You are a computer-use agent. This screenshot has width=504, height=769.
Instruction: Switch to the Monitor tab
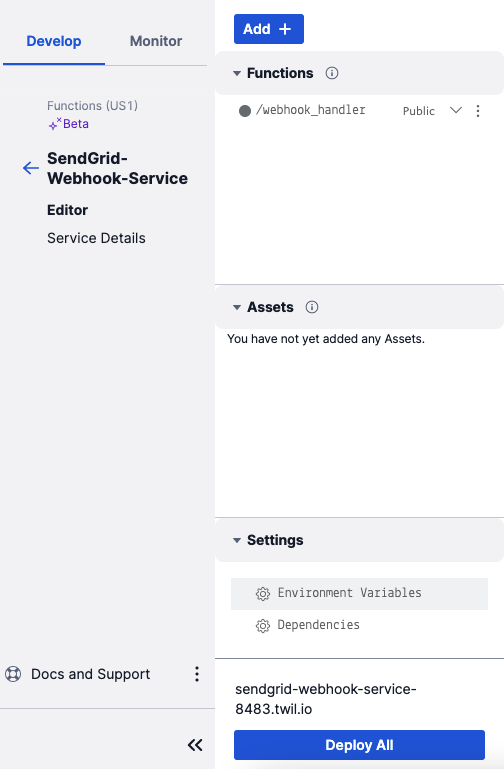156,41
